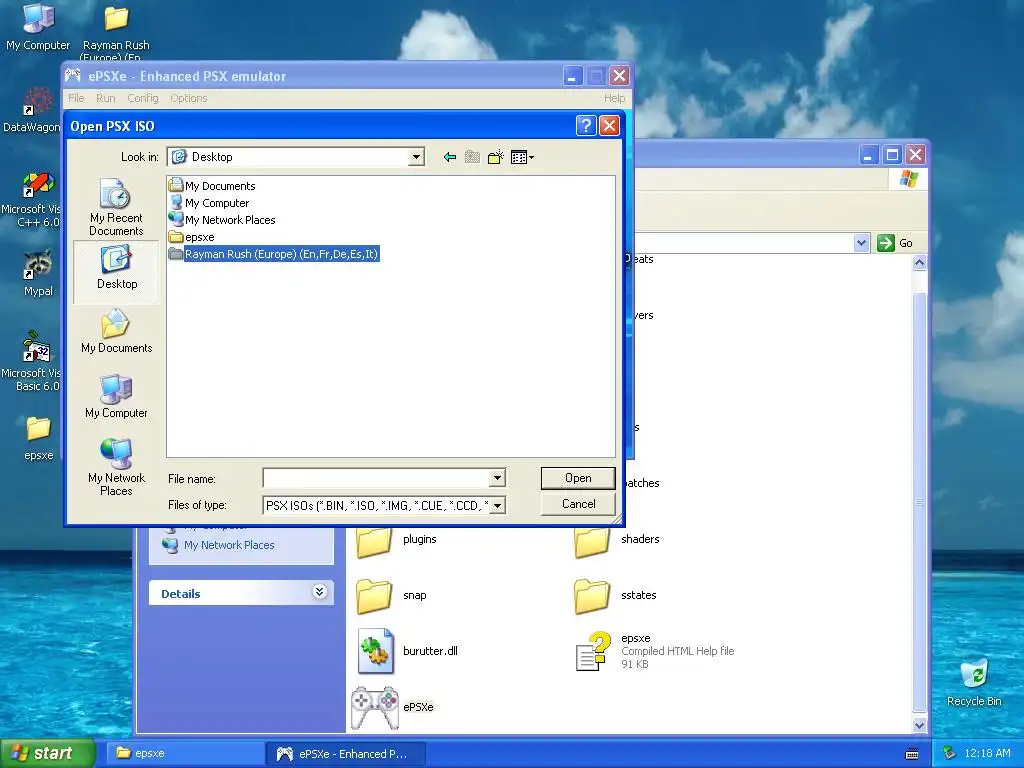Click Mypal desktop shortcut

tap(38, 274)
